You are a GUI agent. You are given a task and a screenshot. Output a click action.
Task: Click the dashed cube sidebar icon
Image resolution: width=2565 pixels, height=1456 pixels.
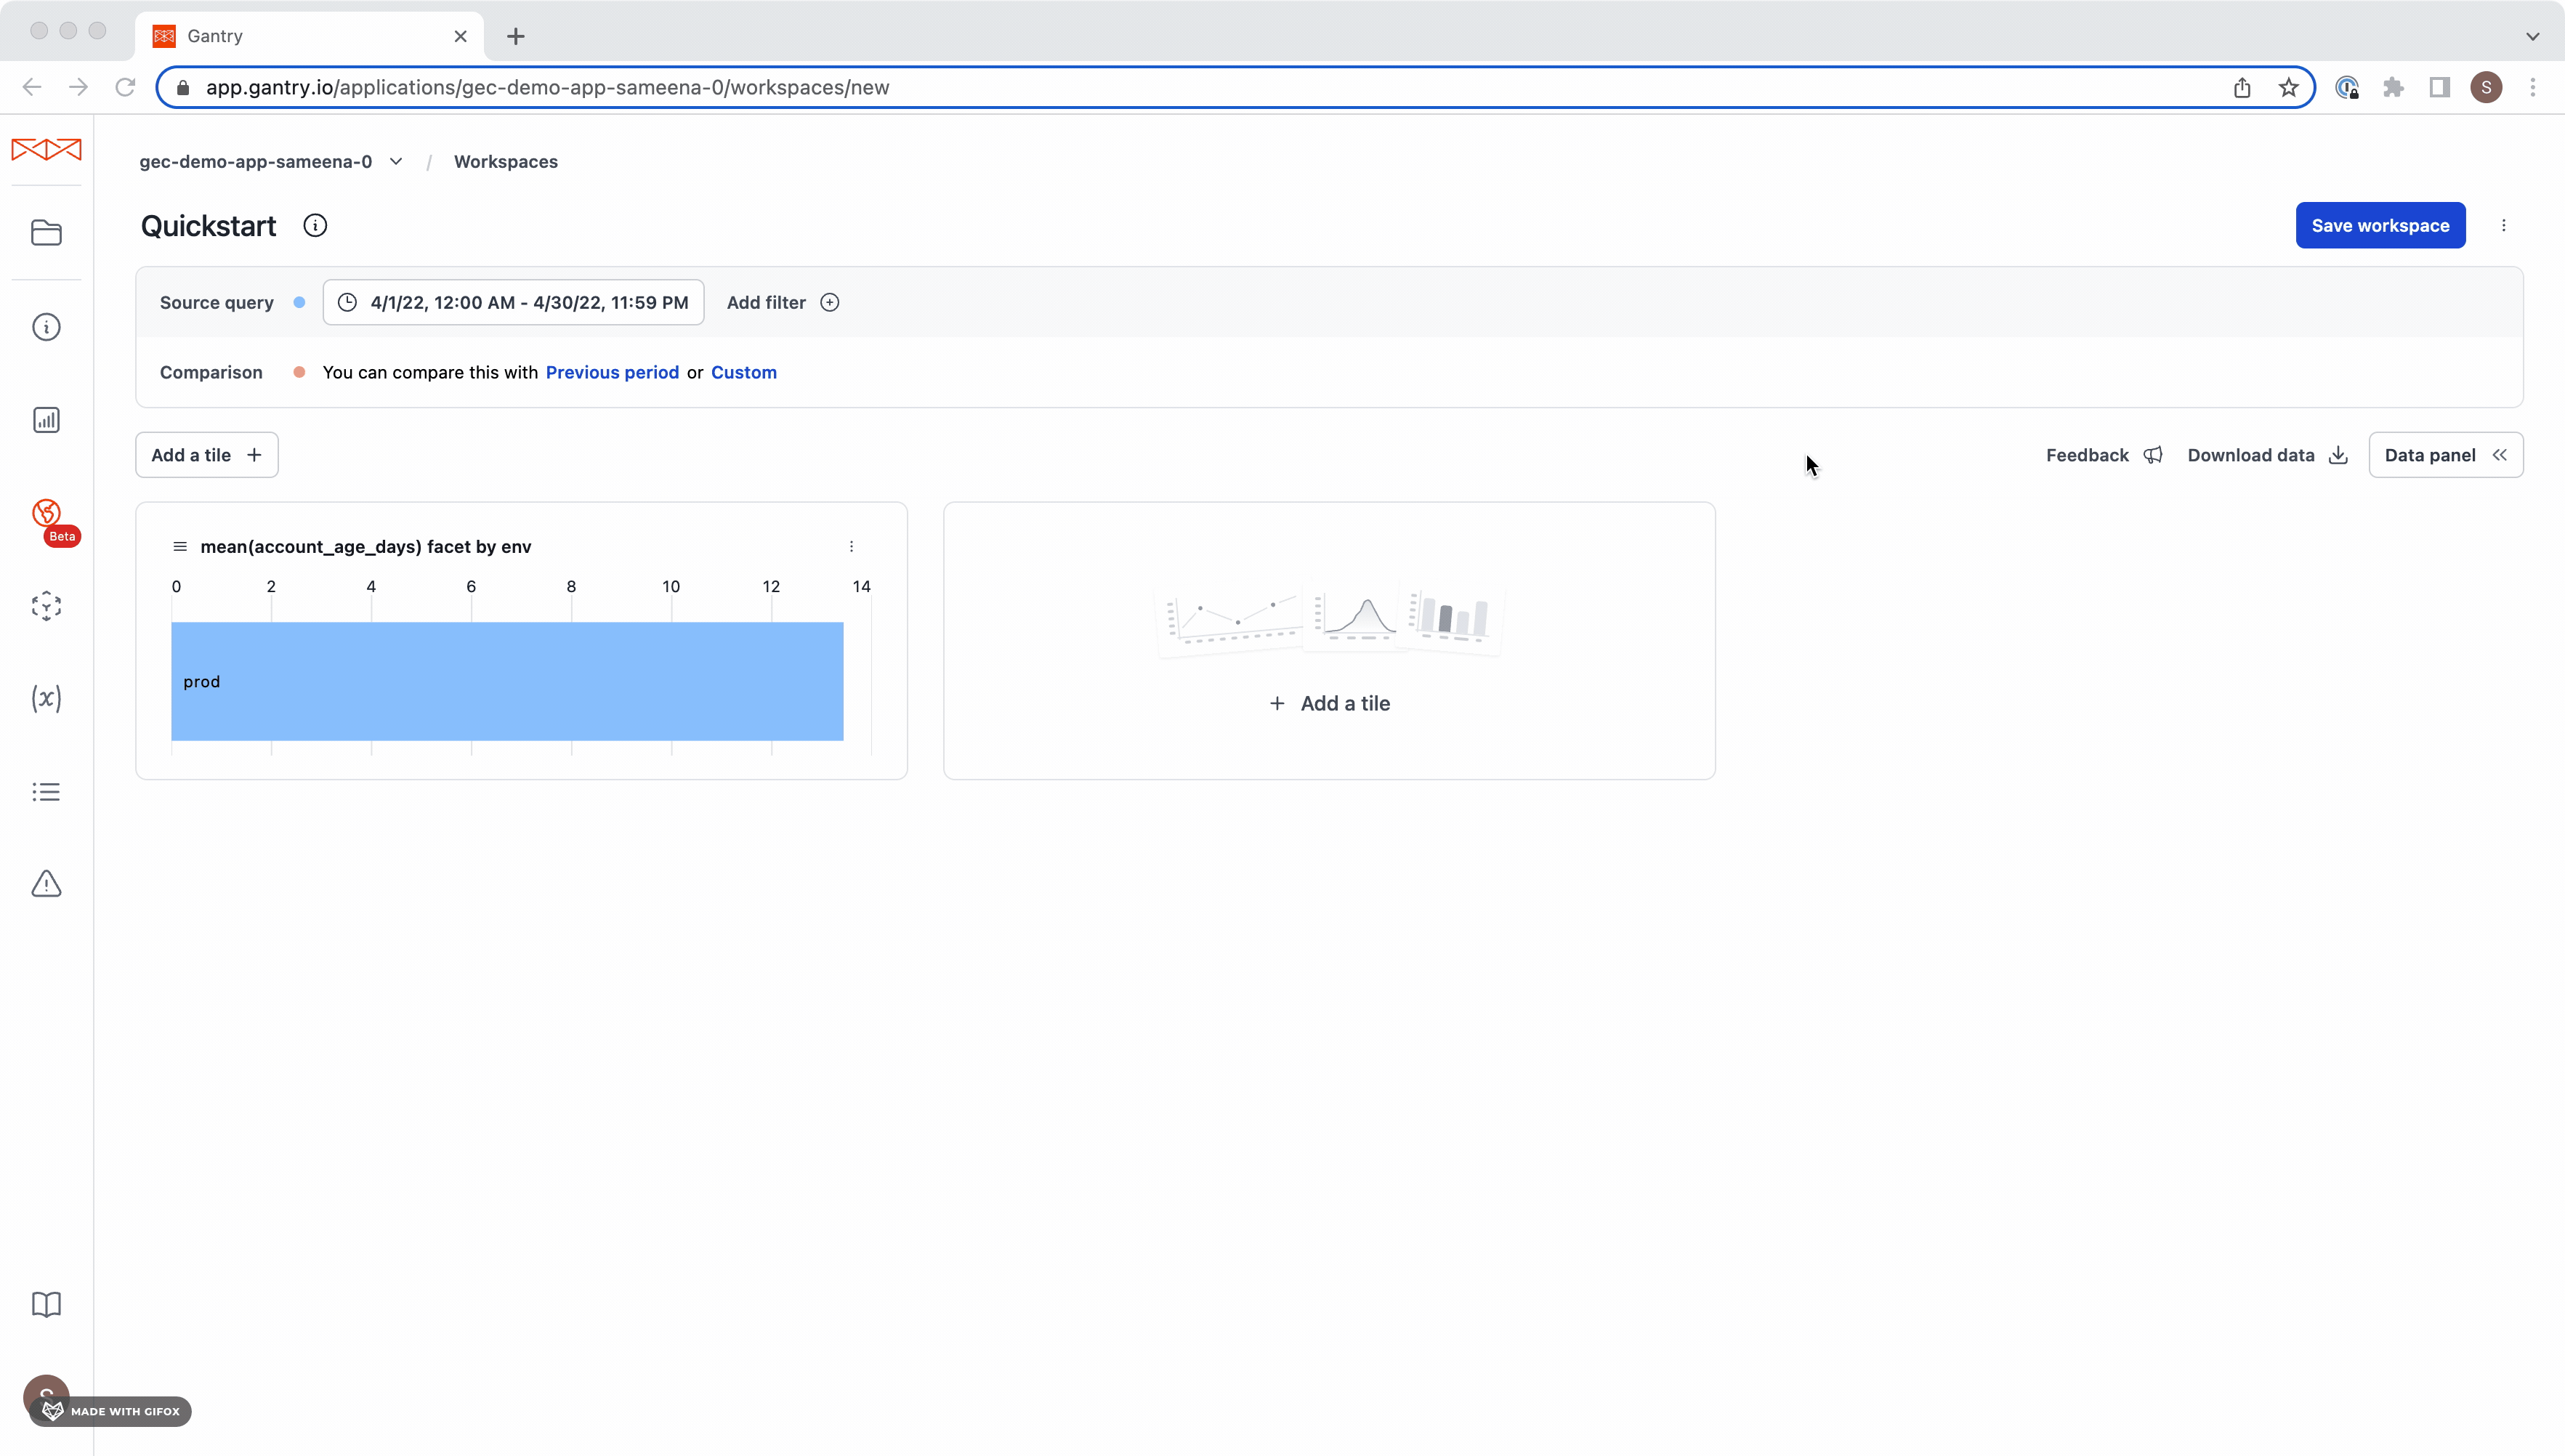coord(46,606)
